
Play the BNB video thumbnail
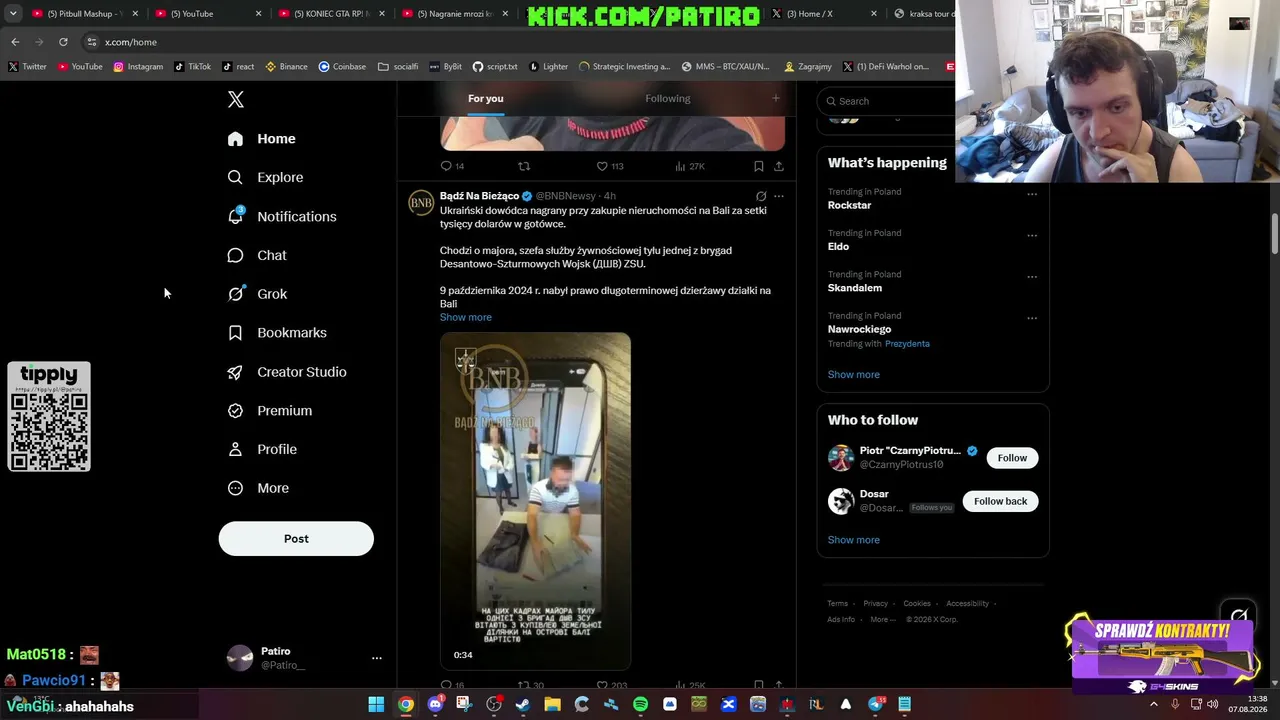(535, 501)
